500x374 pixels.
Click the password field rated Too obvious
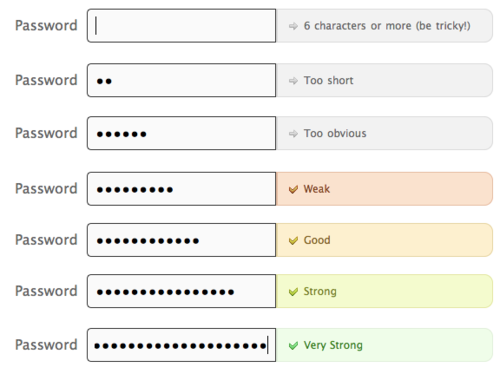(182, 133)
